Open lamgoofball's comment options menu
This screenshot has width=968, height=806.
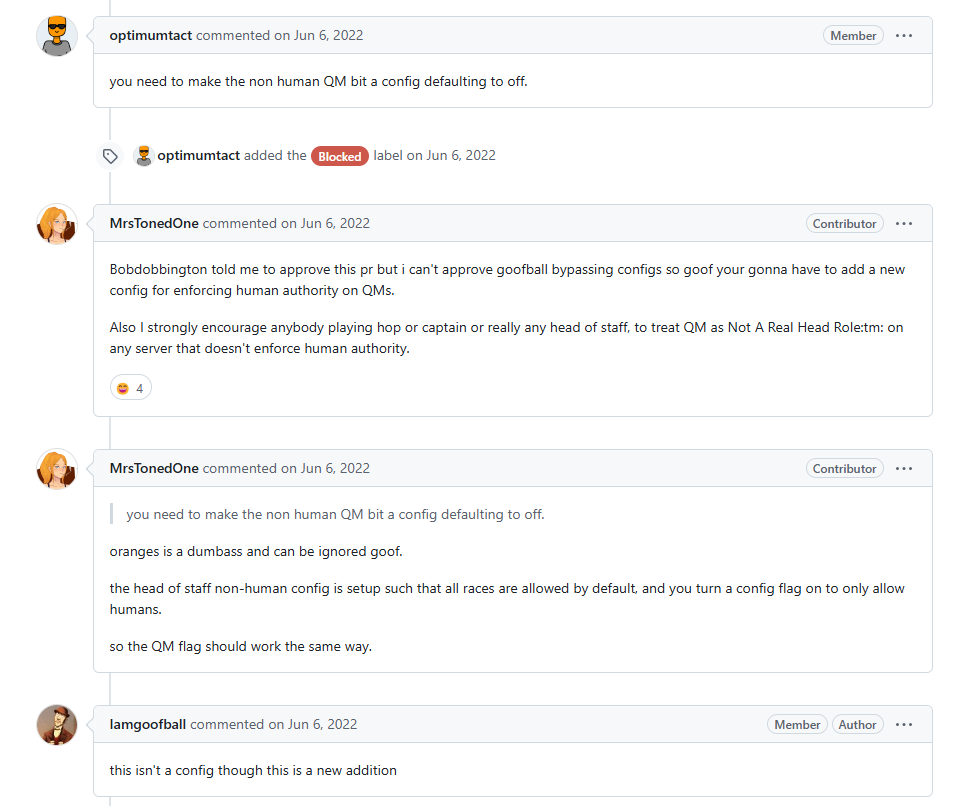pyautogui.click(x=904, y=725)
